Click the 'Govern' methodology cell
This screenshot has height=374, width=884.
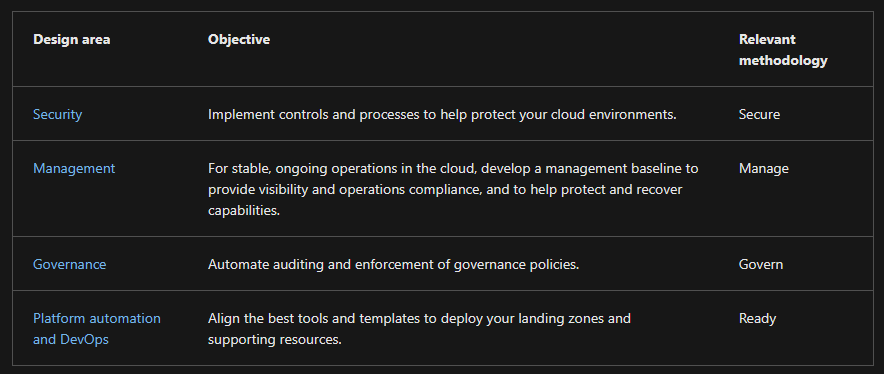tap(761, 264)
